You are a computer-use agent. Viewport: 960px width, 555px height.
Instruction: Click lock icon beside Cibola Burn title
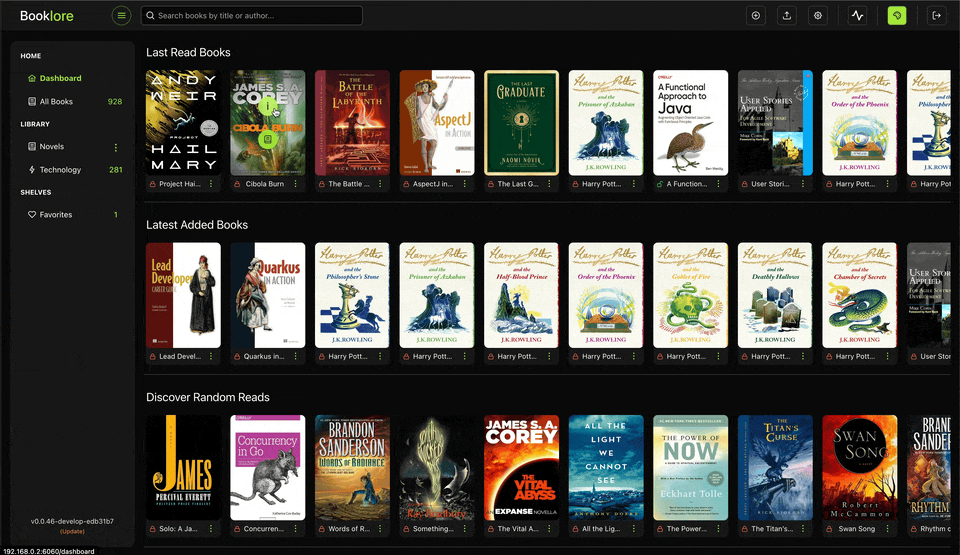pos(237,184)
